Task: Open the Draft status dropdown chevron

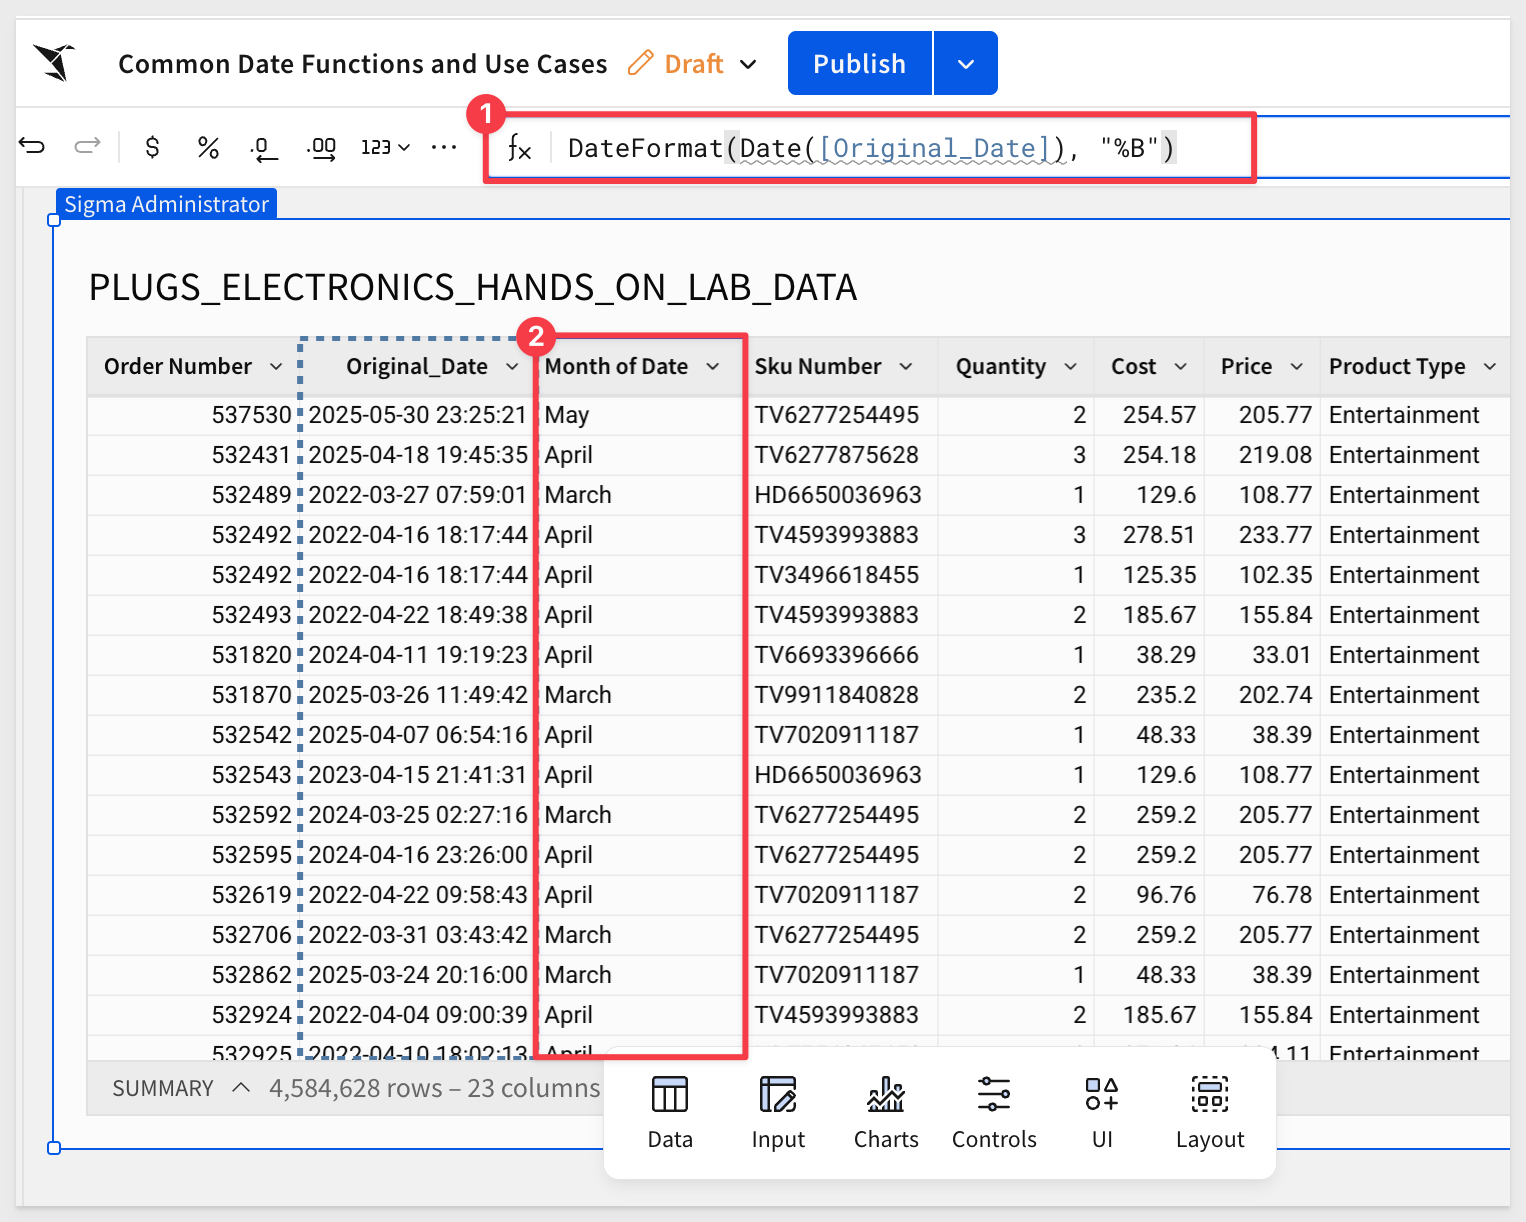Action: [x=748, y=64]
